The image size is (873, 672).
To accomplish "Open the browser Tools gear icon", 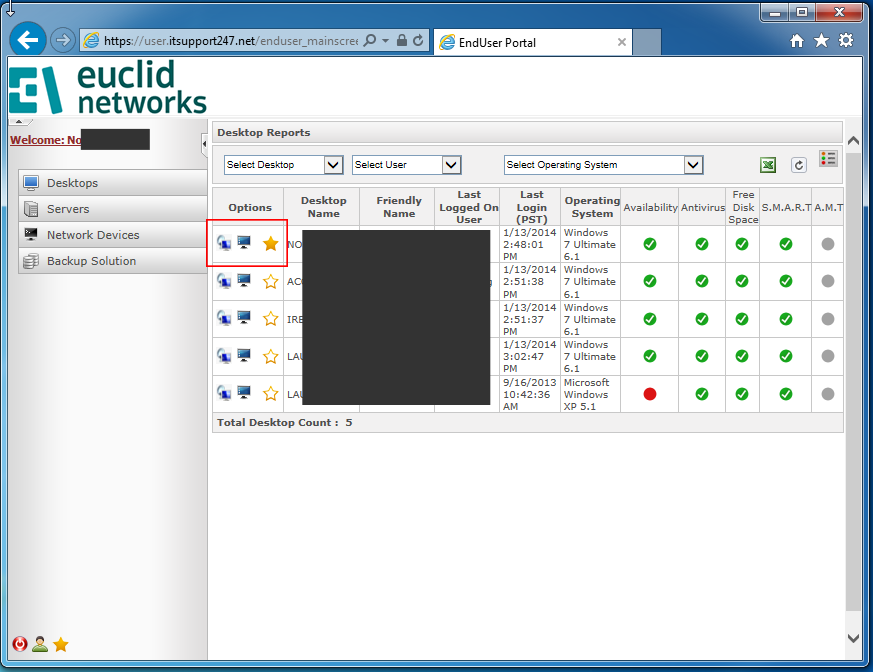I will (x=846, y=41).
